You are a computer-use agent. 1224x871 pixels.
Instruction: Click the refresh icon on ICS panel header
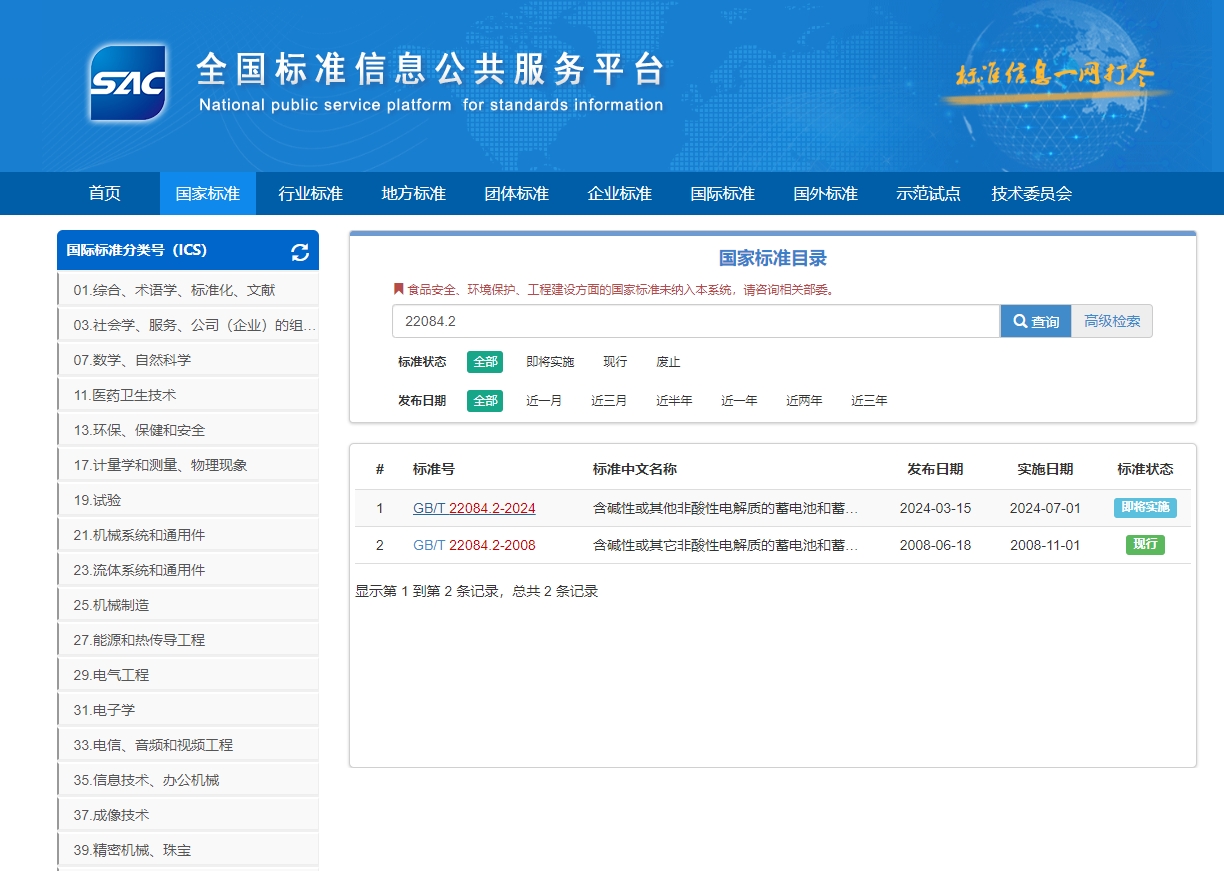click(x=300, y=253)
